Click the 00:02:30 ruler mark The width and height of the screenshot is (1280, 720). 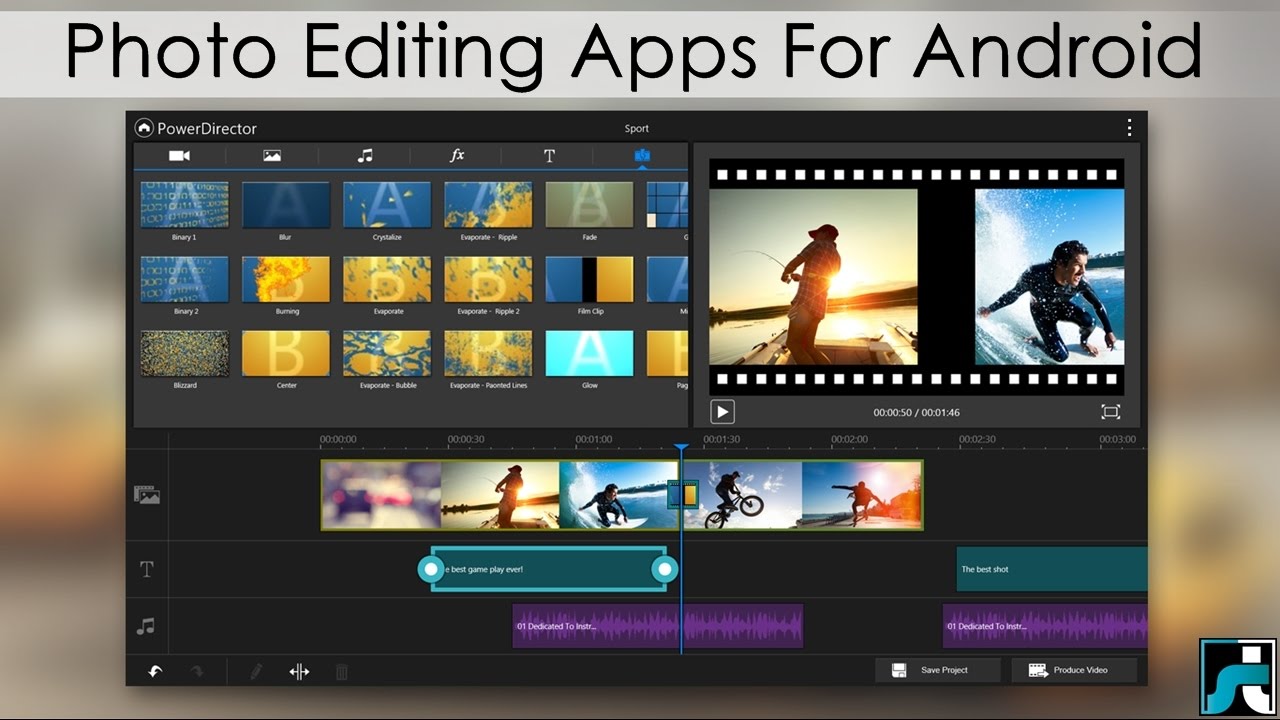(977, 439)
